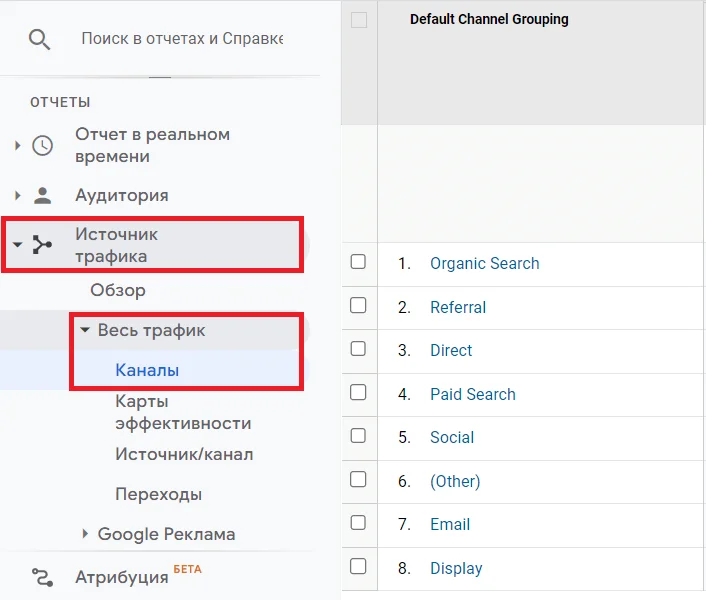Open the Источник/канал report
Image resolution: width=706 pixels, height=600 pixels.
184,454
